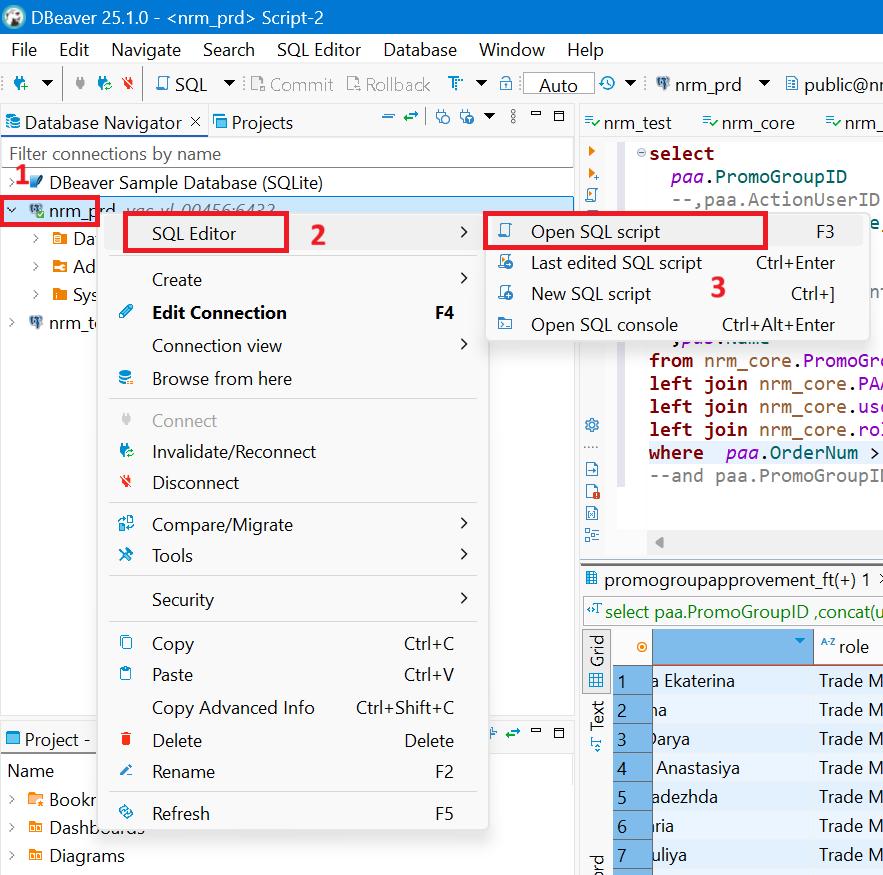Select Delete in context menu
Screen dimensions: 883x875
coord(292,740)
